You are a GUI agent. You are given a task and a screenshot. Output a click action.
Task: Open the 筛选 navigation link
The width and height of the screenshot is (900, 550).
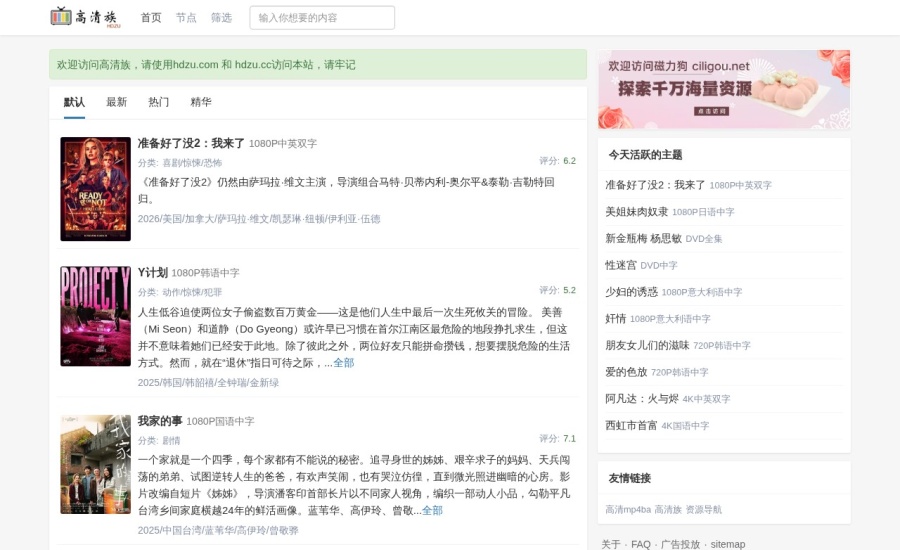click(x=221, y=18)
